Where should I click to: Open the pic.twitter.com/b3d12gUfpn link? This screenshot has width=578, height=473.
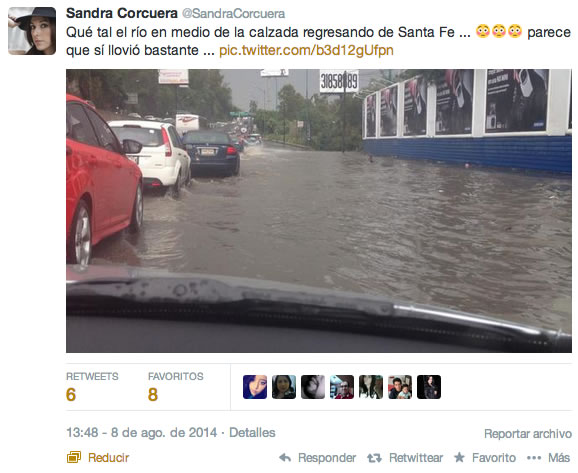pos(306,50)
